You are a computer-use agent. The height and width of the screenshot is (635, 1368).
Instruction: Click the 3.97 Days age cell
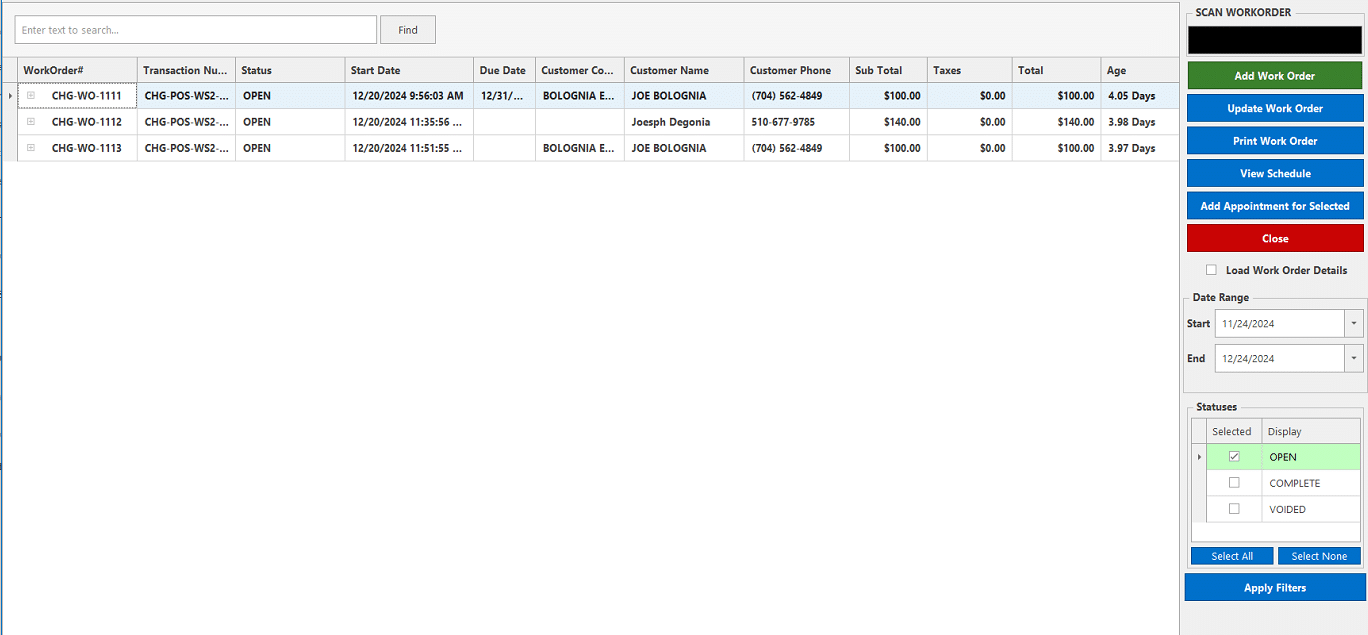1139,148
